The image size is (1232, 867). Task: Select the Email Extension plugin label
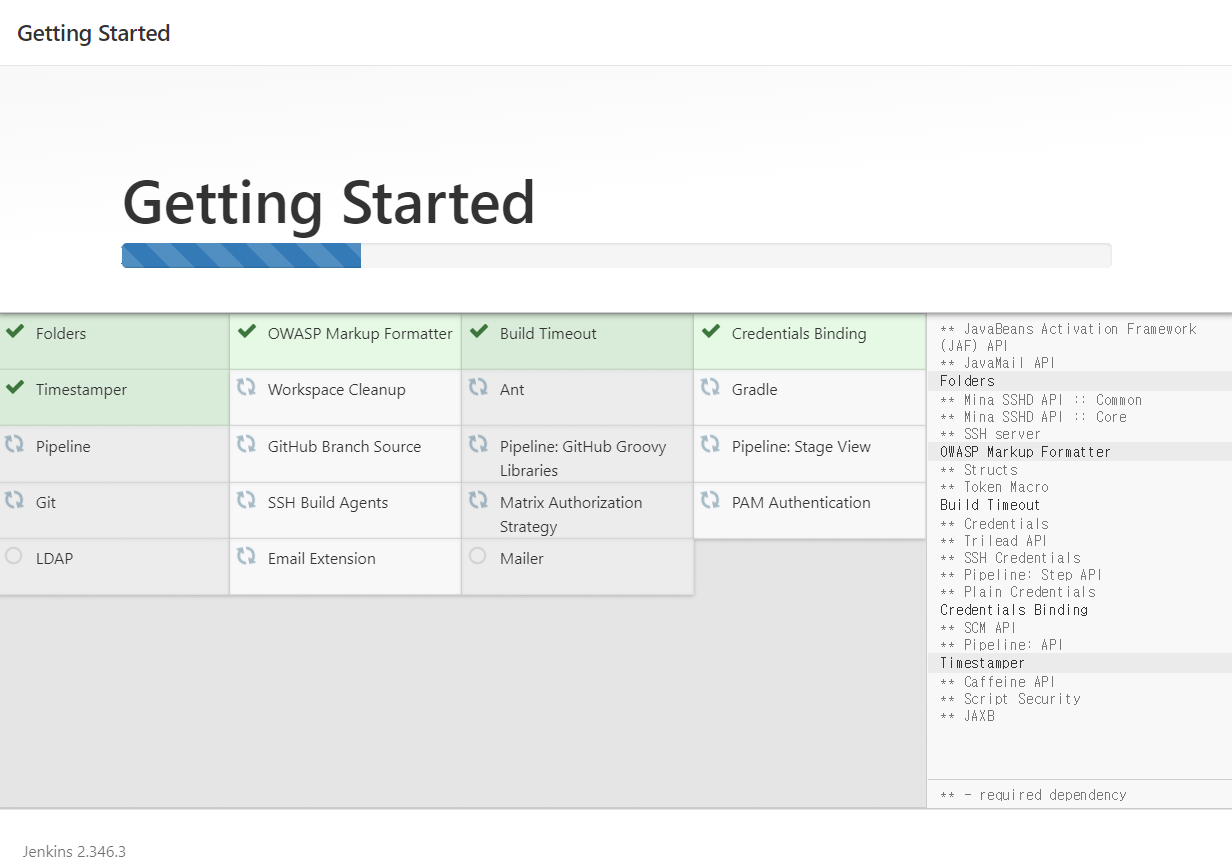point(322,559)
